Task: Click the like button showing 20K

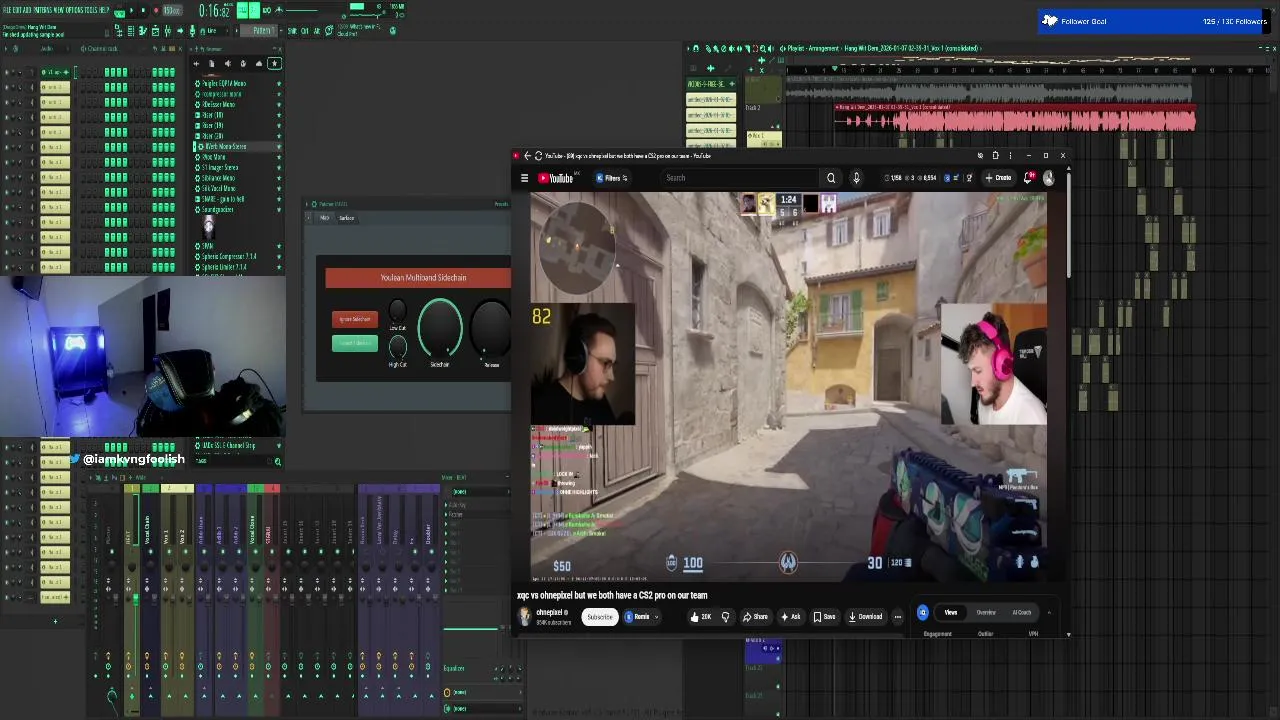Action: 700,616
